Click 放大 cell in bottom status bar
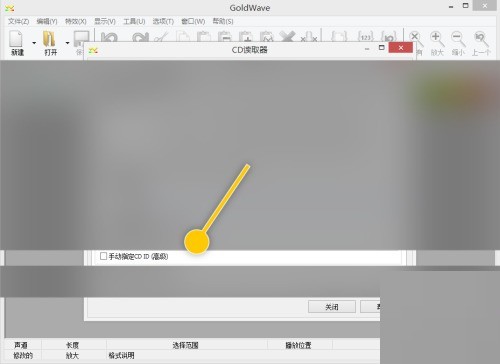 [72, 356]
